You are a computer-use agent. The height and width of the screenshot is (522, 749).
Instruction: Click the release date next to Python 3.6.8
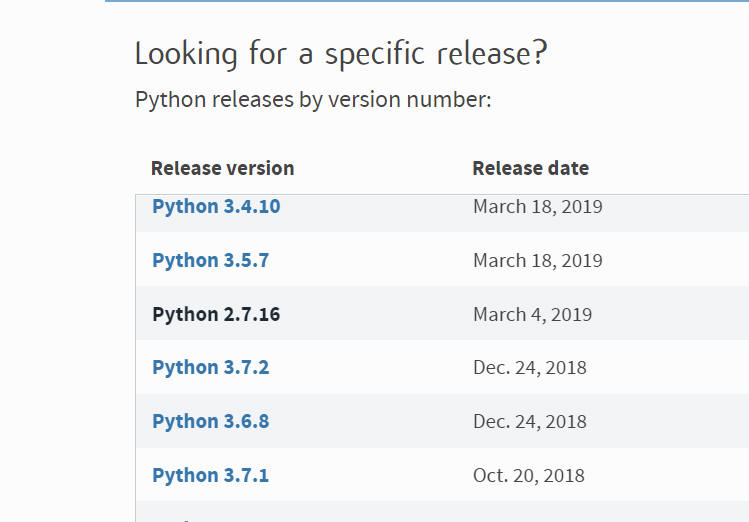click(x=529, y=421)
